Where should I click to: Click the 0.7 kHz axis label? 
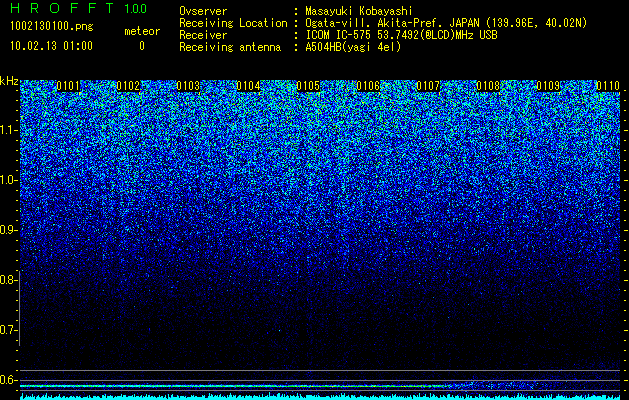(8, 330)
